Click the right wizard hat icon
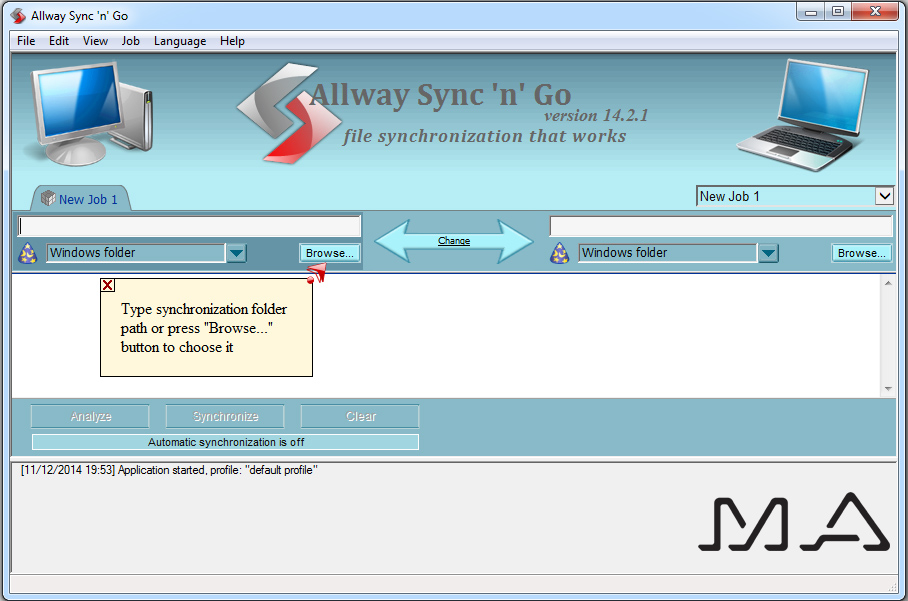The width and height of the screenshot is (908, 601). click(559, 253)
